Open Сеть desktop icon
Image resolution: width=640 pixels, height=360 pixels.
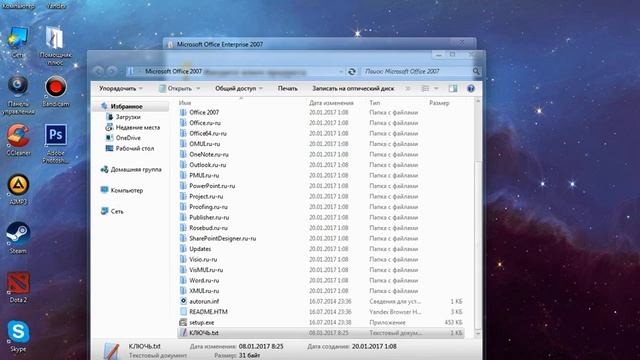pos(18,43)
